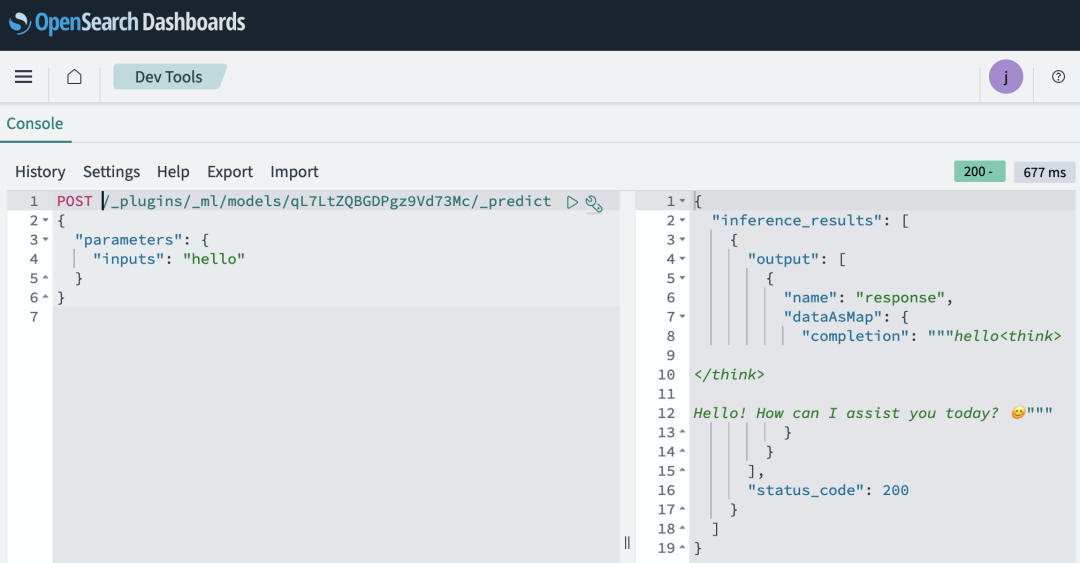Click the "hello" input value
1080x563 pixels.
tap(214, 259)
